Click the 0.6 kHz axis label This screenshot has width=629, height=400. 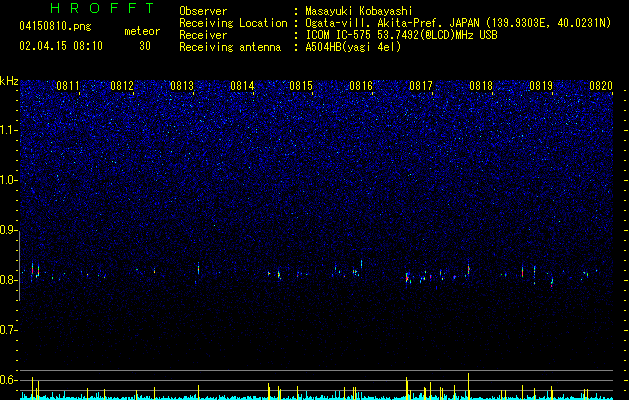tap(8, 380)
